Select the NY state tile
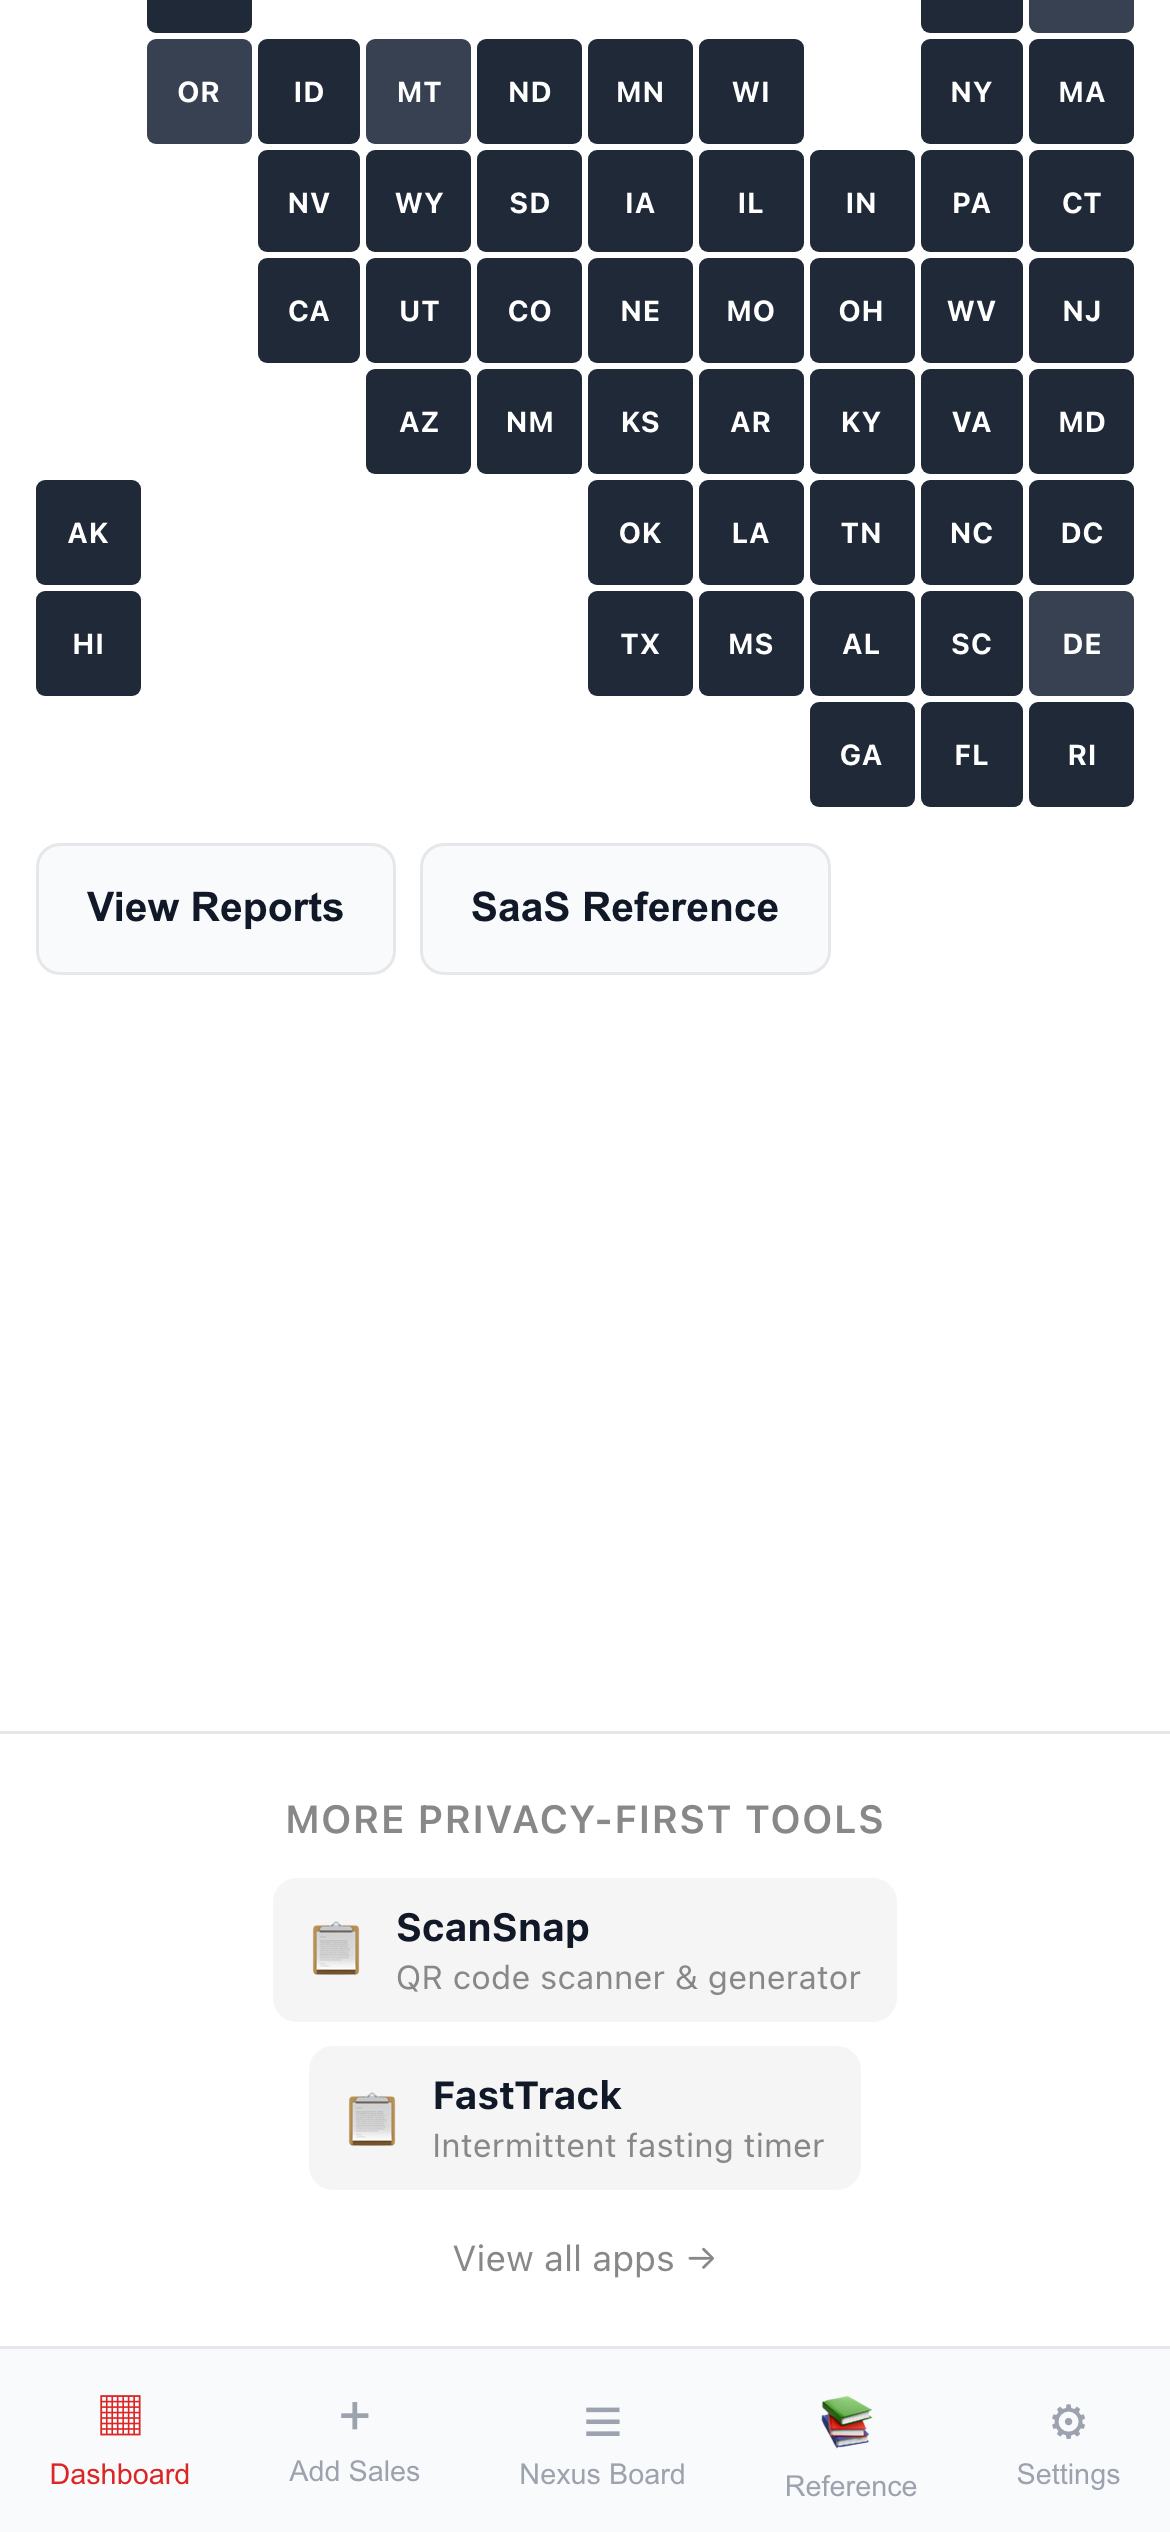The width and height of the screenshot is (1170, 2532). coord(970,91)
